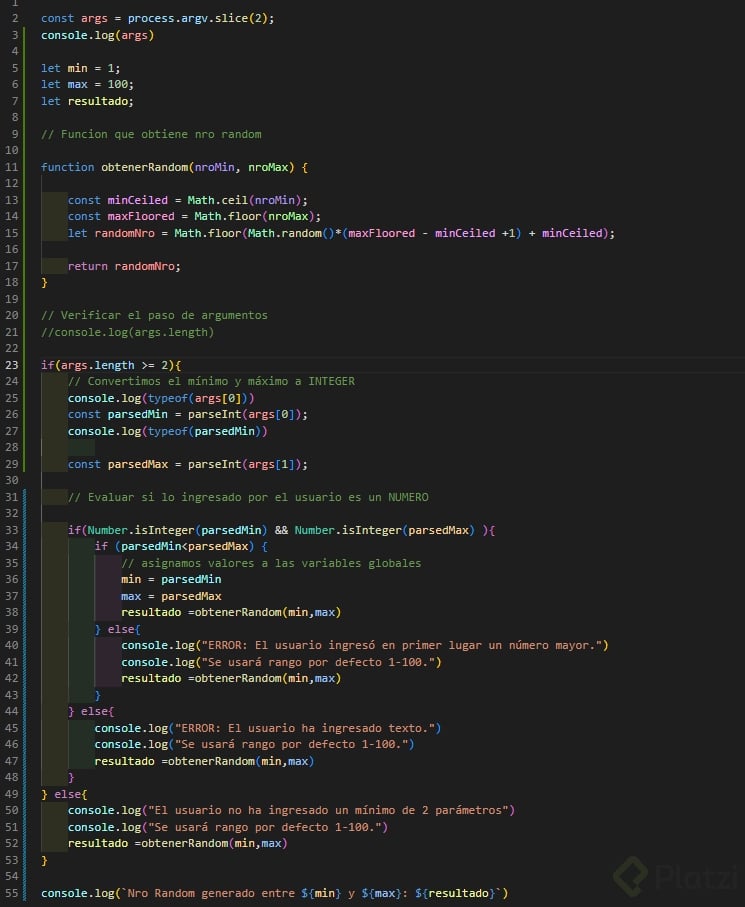
Task: Click 'let resultado;' declaration
Action: [87, 101]
